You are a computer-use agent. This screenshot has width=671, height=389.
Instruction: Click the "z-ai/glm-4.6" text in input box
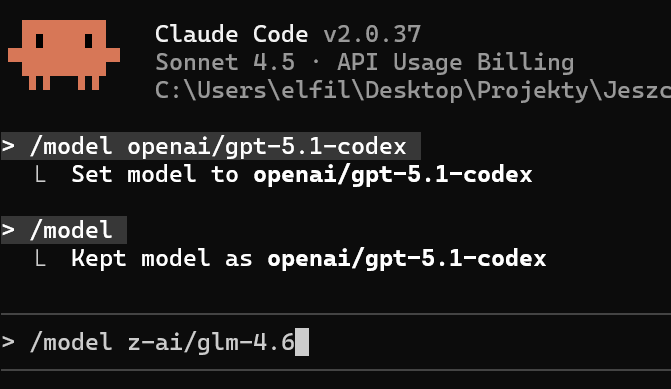click(x=211, y=342)
